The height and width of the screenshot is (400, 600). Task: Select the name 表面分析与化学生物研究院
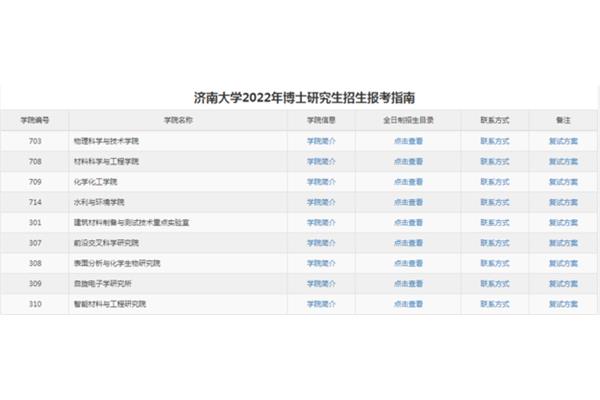tap(117, 263)
